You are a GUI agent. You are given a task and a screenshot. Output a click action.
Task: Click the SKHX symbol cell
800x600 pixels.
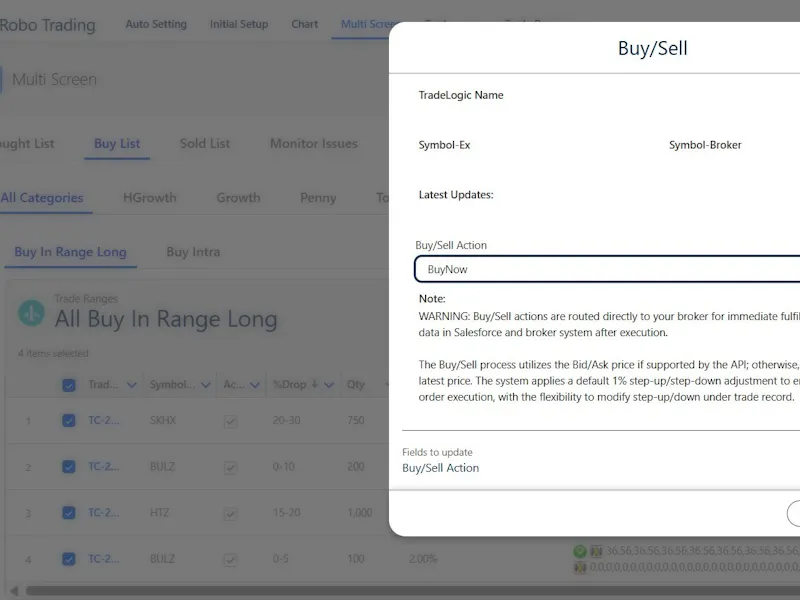click(163, 420)
